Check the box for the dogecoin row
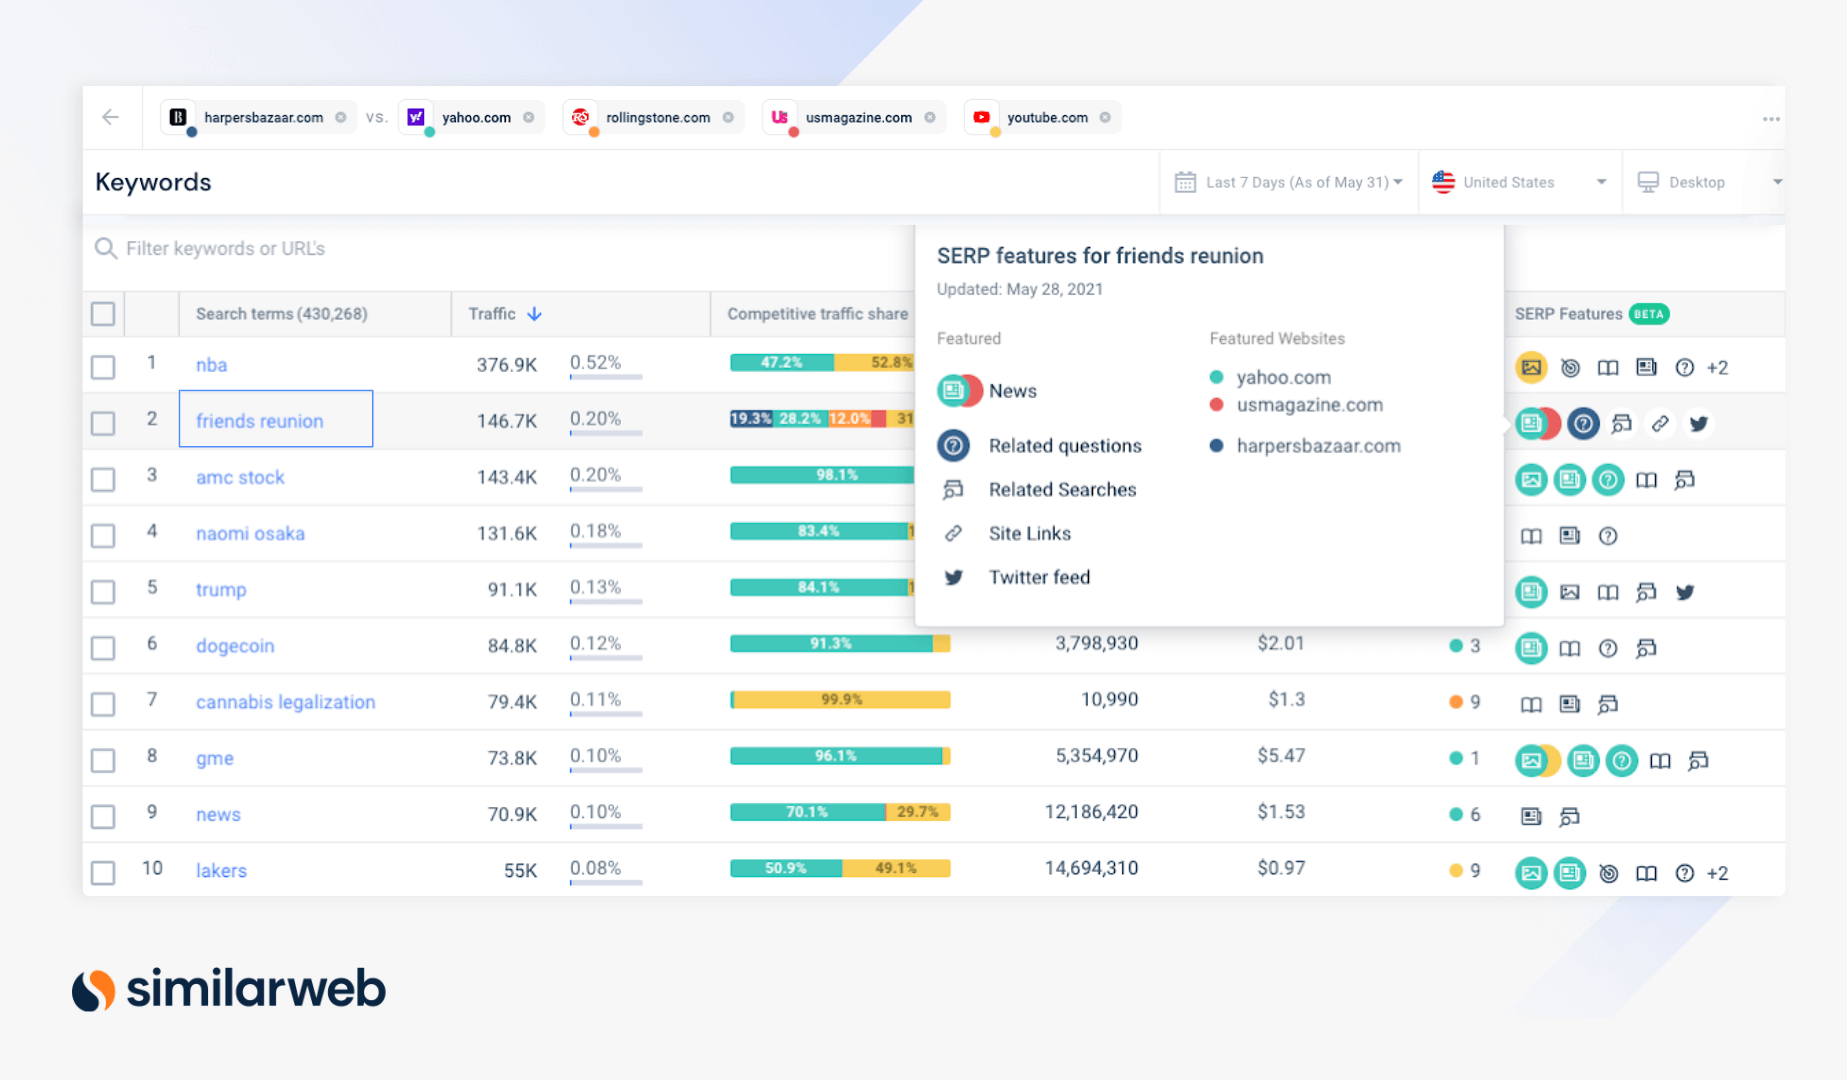This screenshot has height=1080, width=1847. 103,648
